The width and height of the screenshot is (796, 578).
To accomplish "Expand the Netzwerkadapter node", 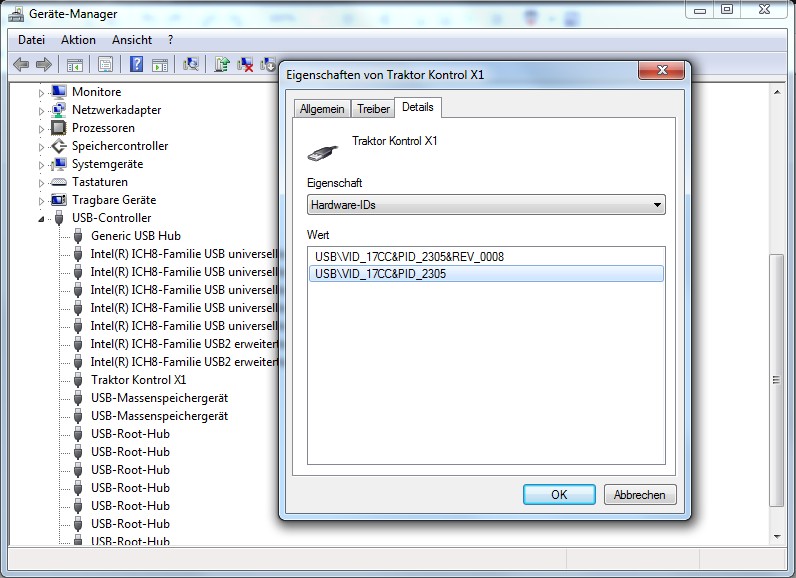I will pos(41,111).
